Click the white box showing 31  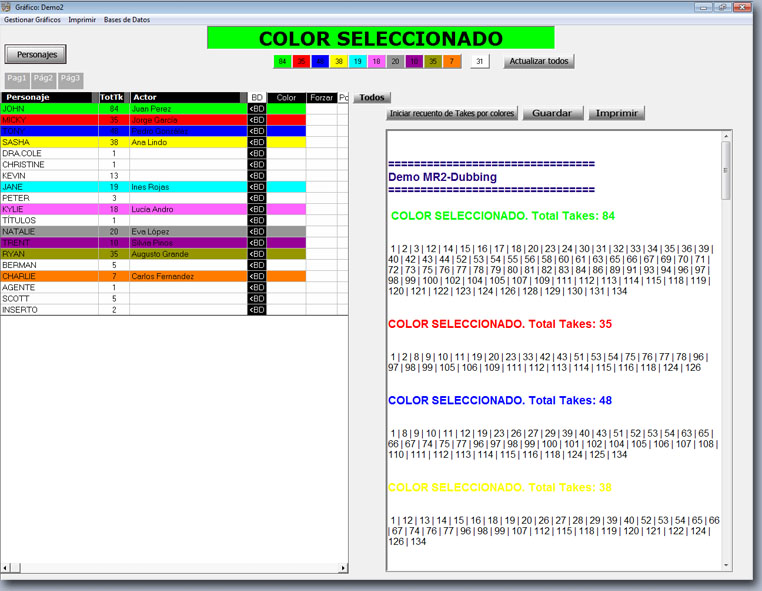tap(480, 61)
